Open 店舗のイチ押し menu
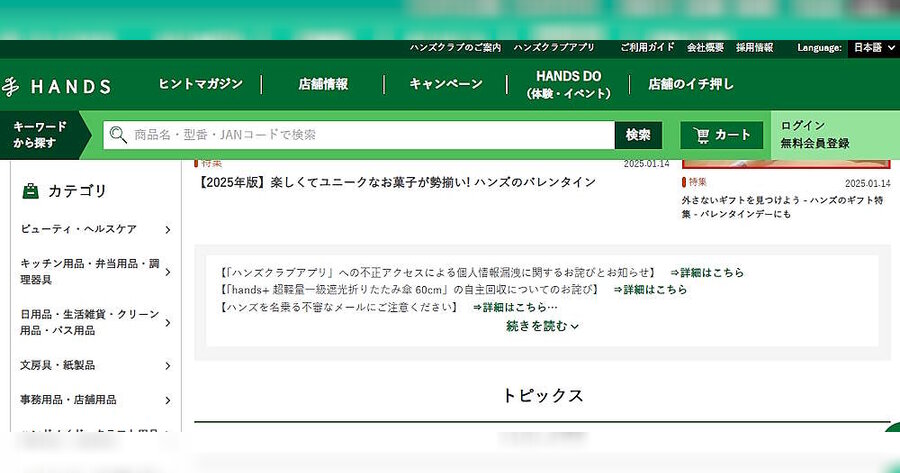Image resolution: width=900 pixels, height=473 pixels. point(691,84)
